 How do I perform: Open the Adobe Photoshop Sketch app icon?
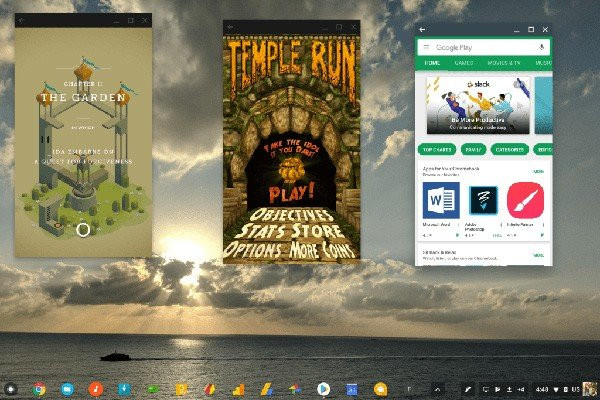[x=484, y=201]
